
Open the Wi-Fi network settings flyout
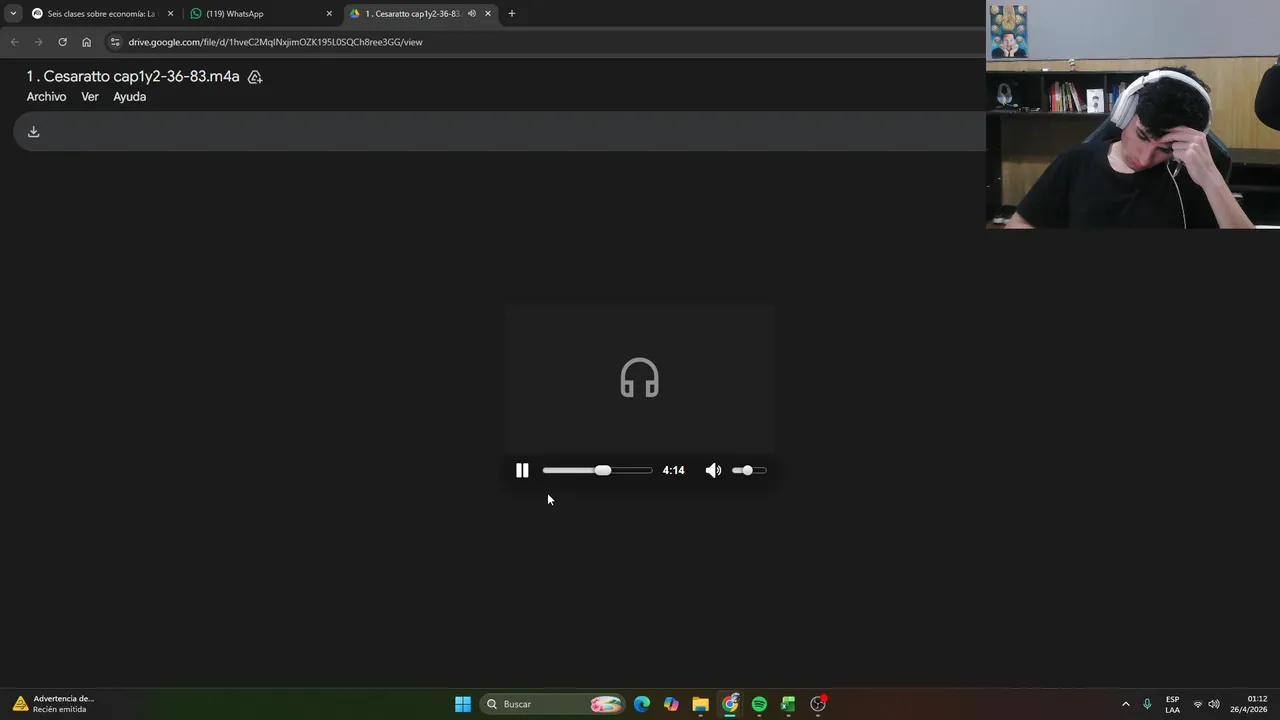1198,704
